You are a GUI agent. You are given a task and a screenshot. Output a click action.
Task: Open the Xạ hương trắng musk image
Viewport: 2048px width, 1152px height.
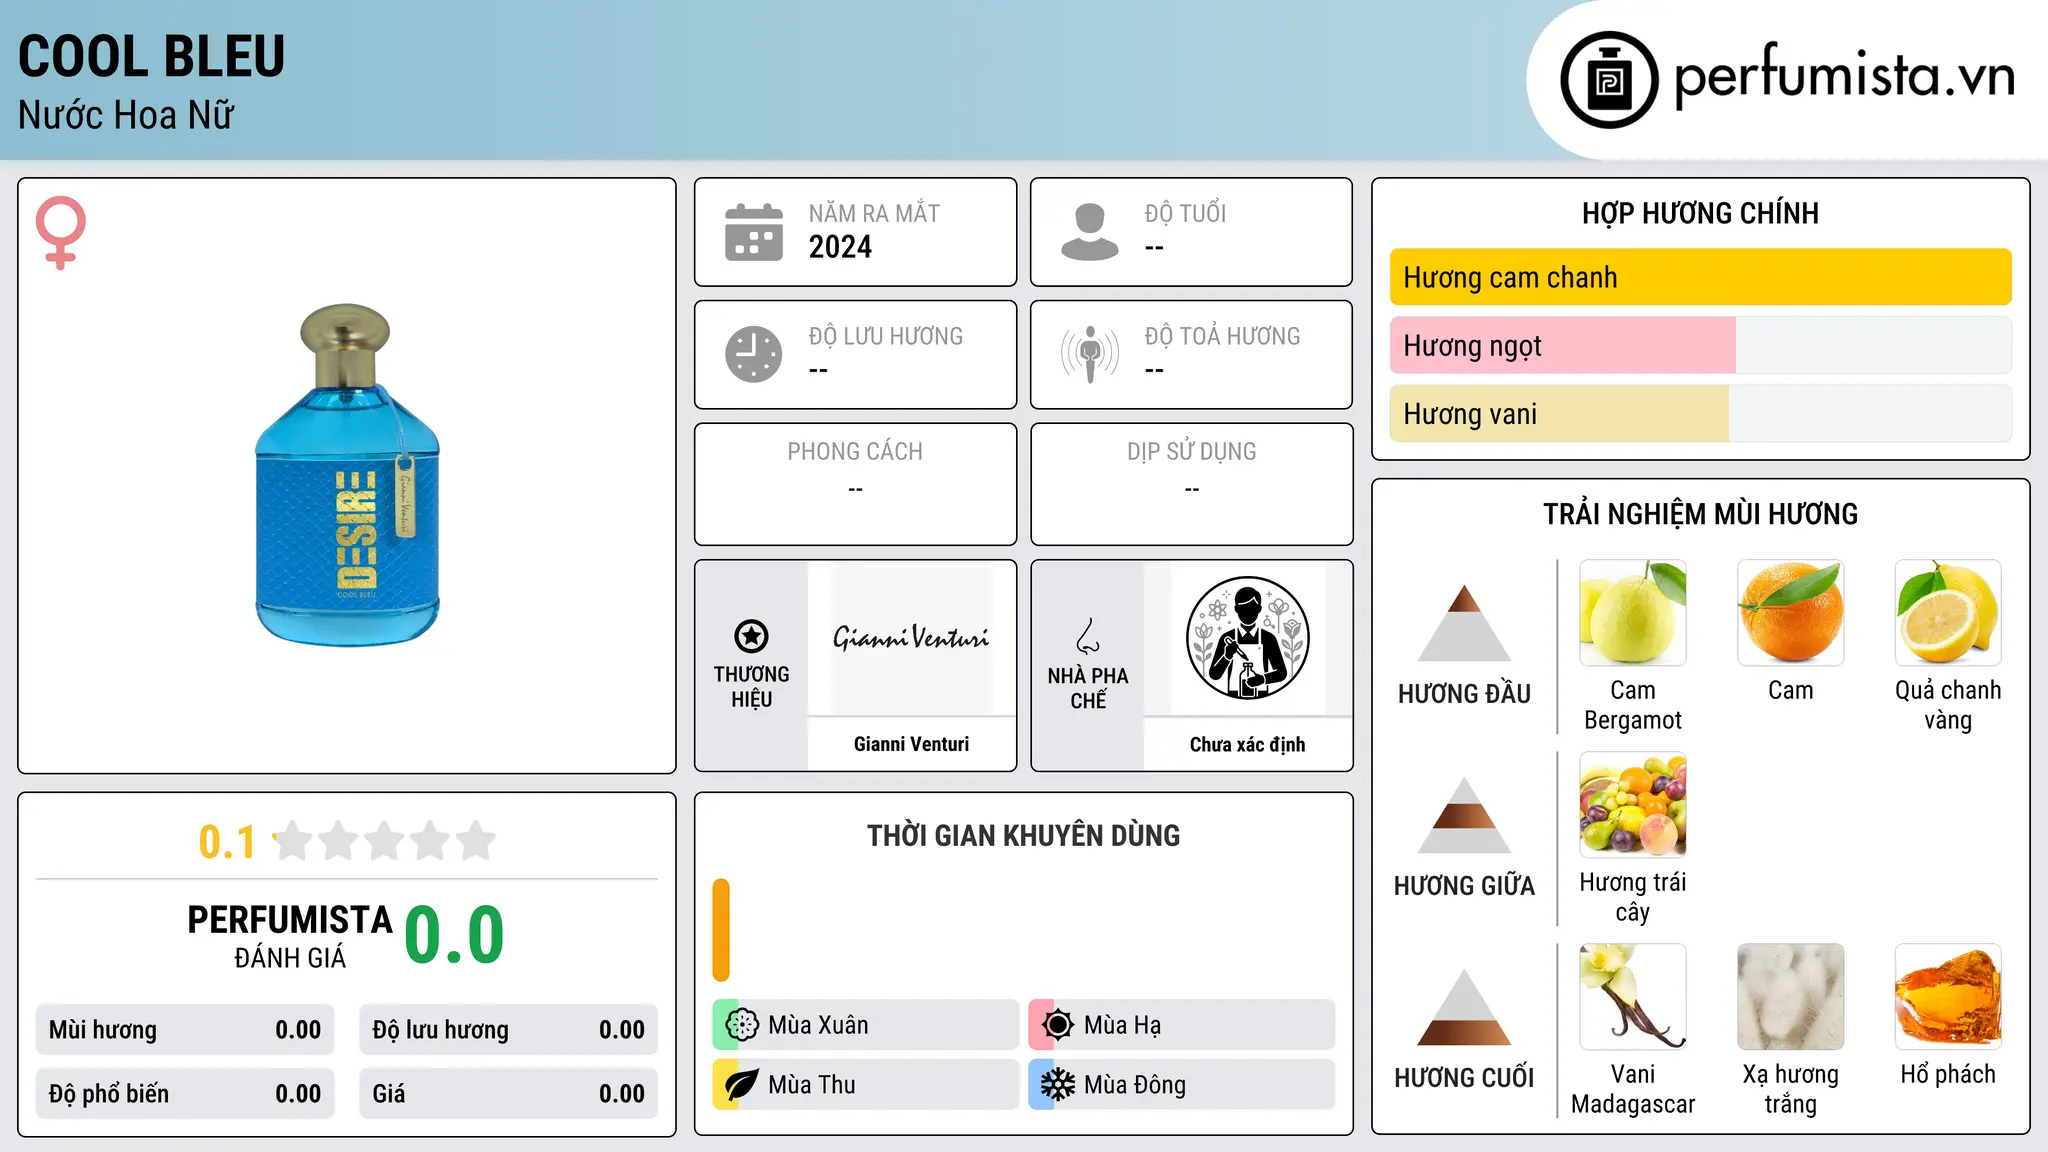(1790, 997)
